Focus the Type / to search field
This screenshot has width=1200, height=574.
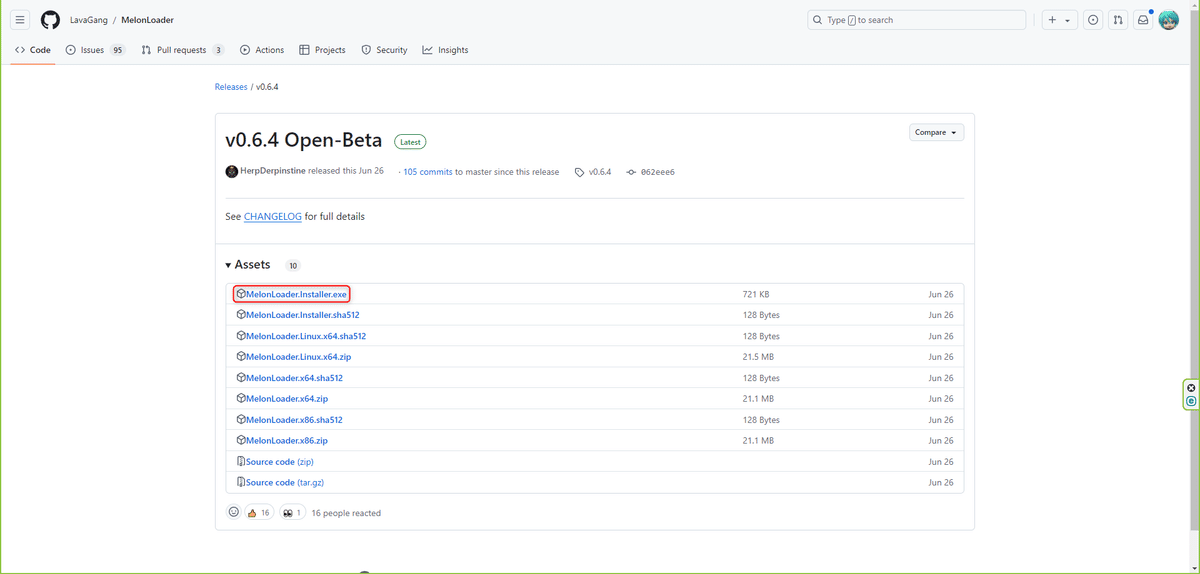coord(916,20)
